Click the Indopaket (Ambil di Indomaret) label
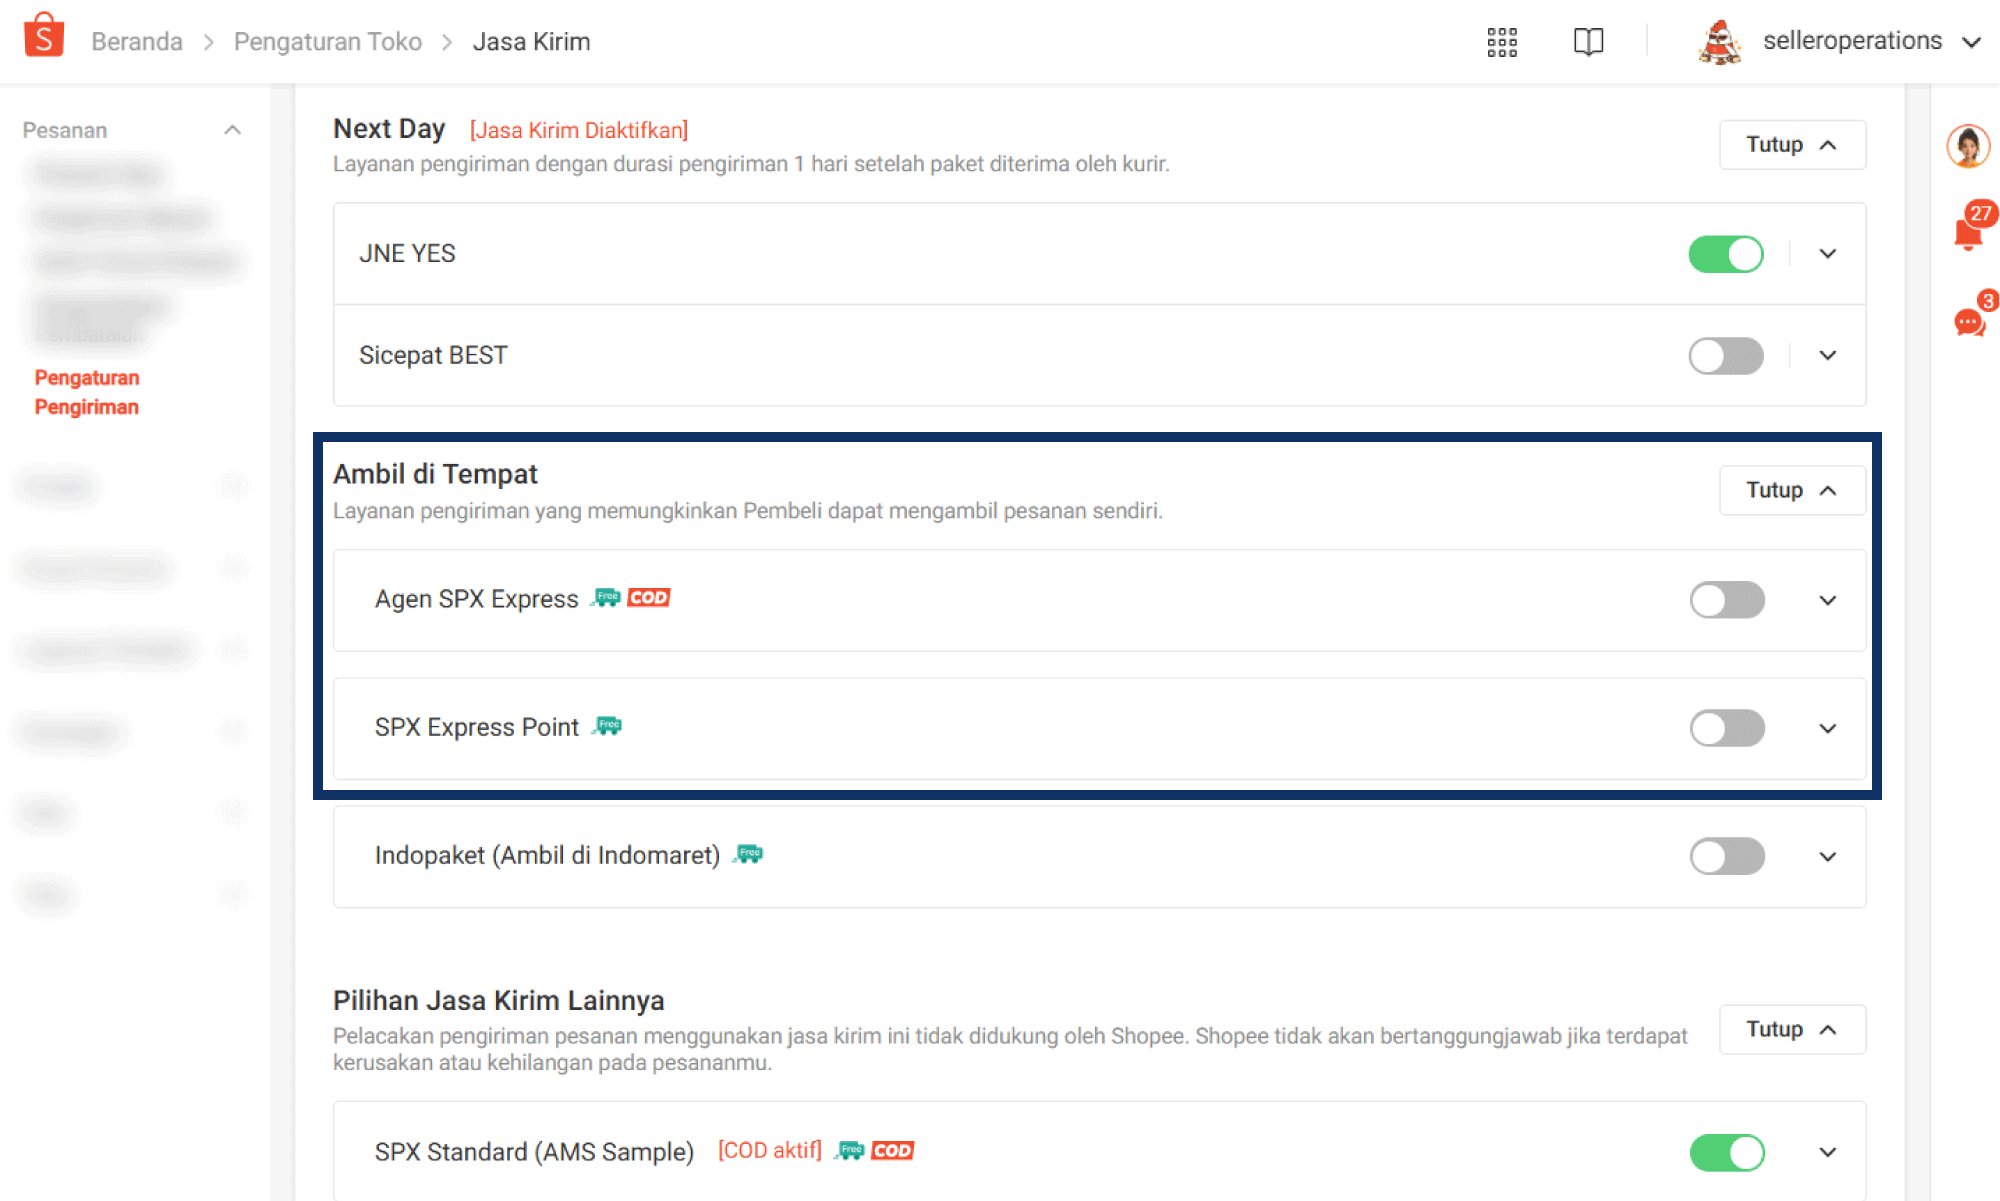The image size is (2000, 1201). tap(548, 855)
